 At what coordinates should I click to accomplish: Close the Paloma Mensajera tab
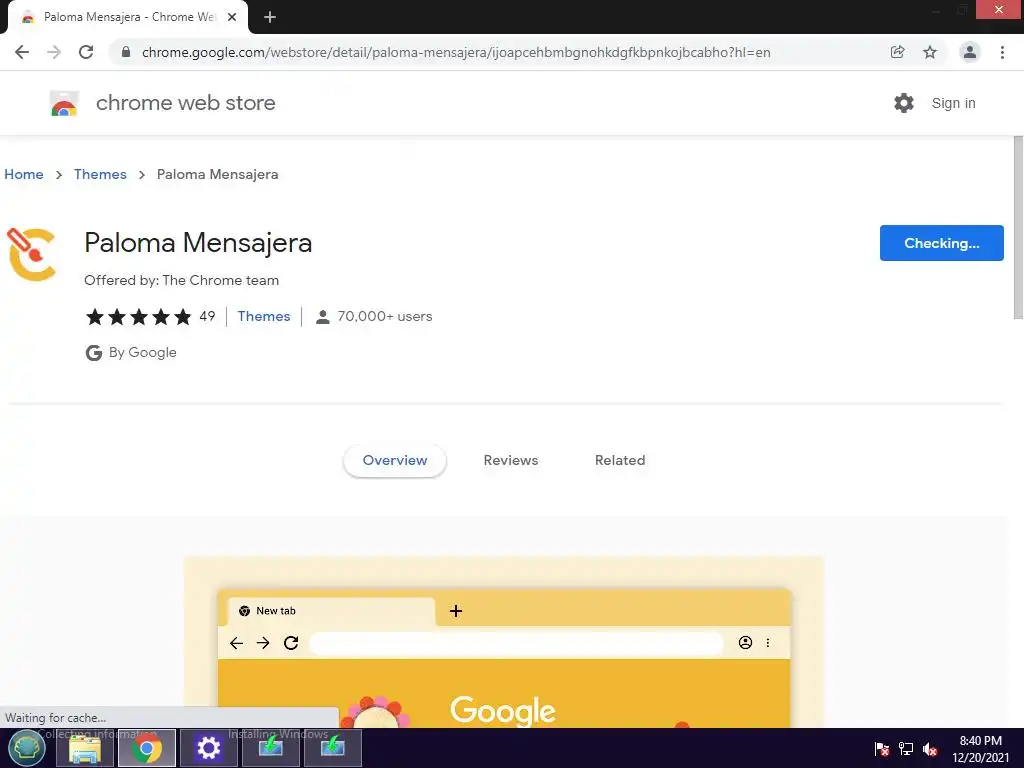click(x=232, y=18)
